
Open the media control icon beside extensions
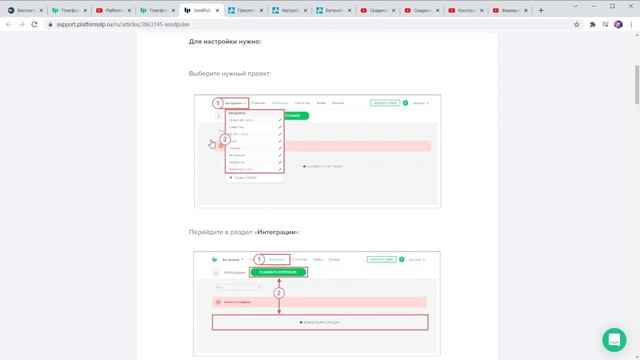(605, 24)
